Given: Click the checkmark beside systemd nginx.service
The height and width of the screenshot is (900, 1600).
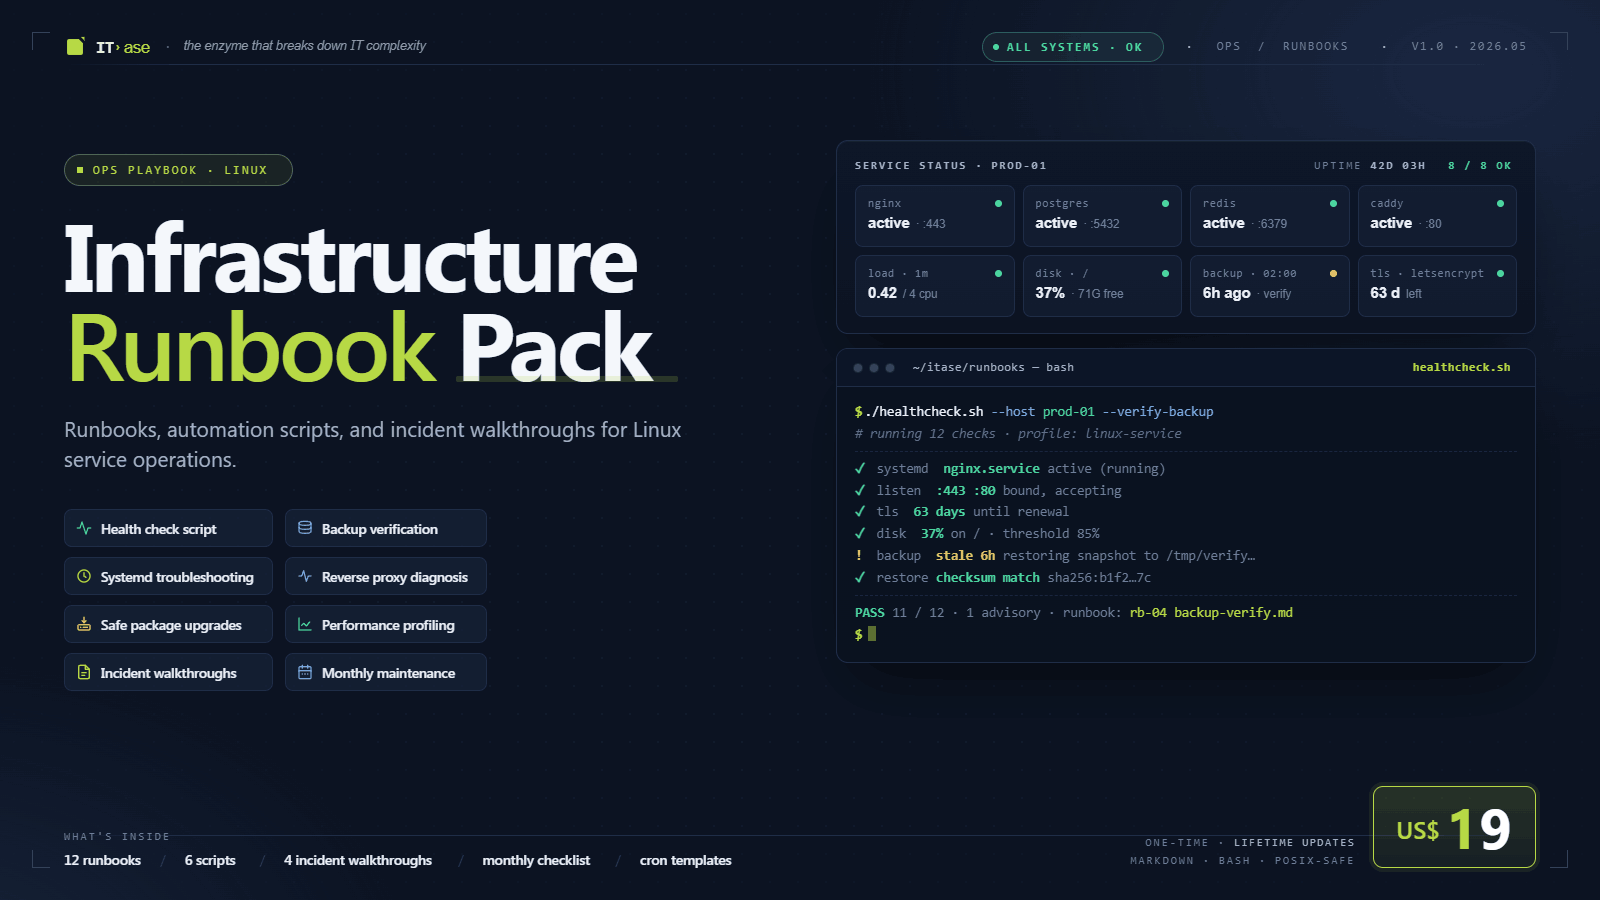Looking at the screenshot, I should click(x=860, y=468).
